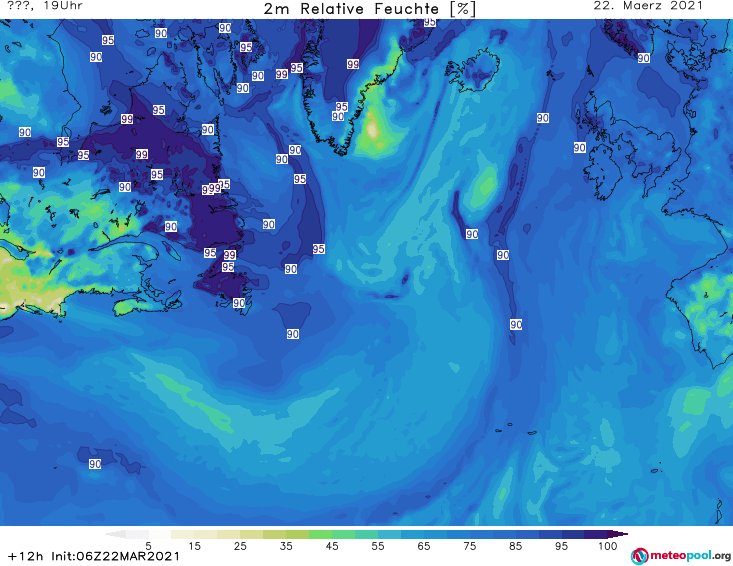The height and width of the screenshot is (566, 733).
Task: Click the Ireland landmass outline
Action: click(604, 172)
